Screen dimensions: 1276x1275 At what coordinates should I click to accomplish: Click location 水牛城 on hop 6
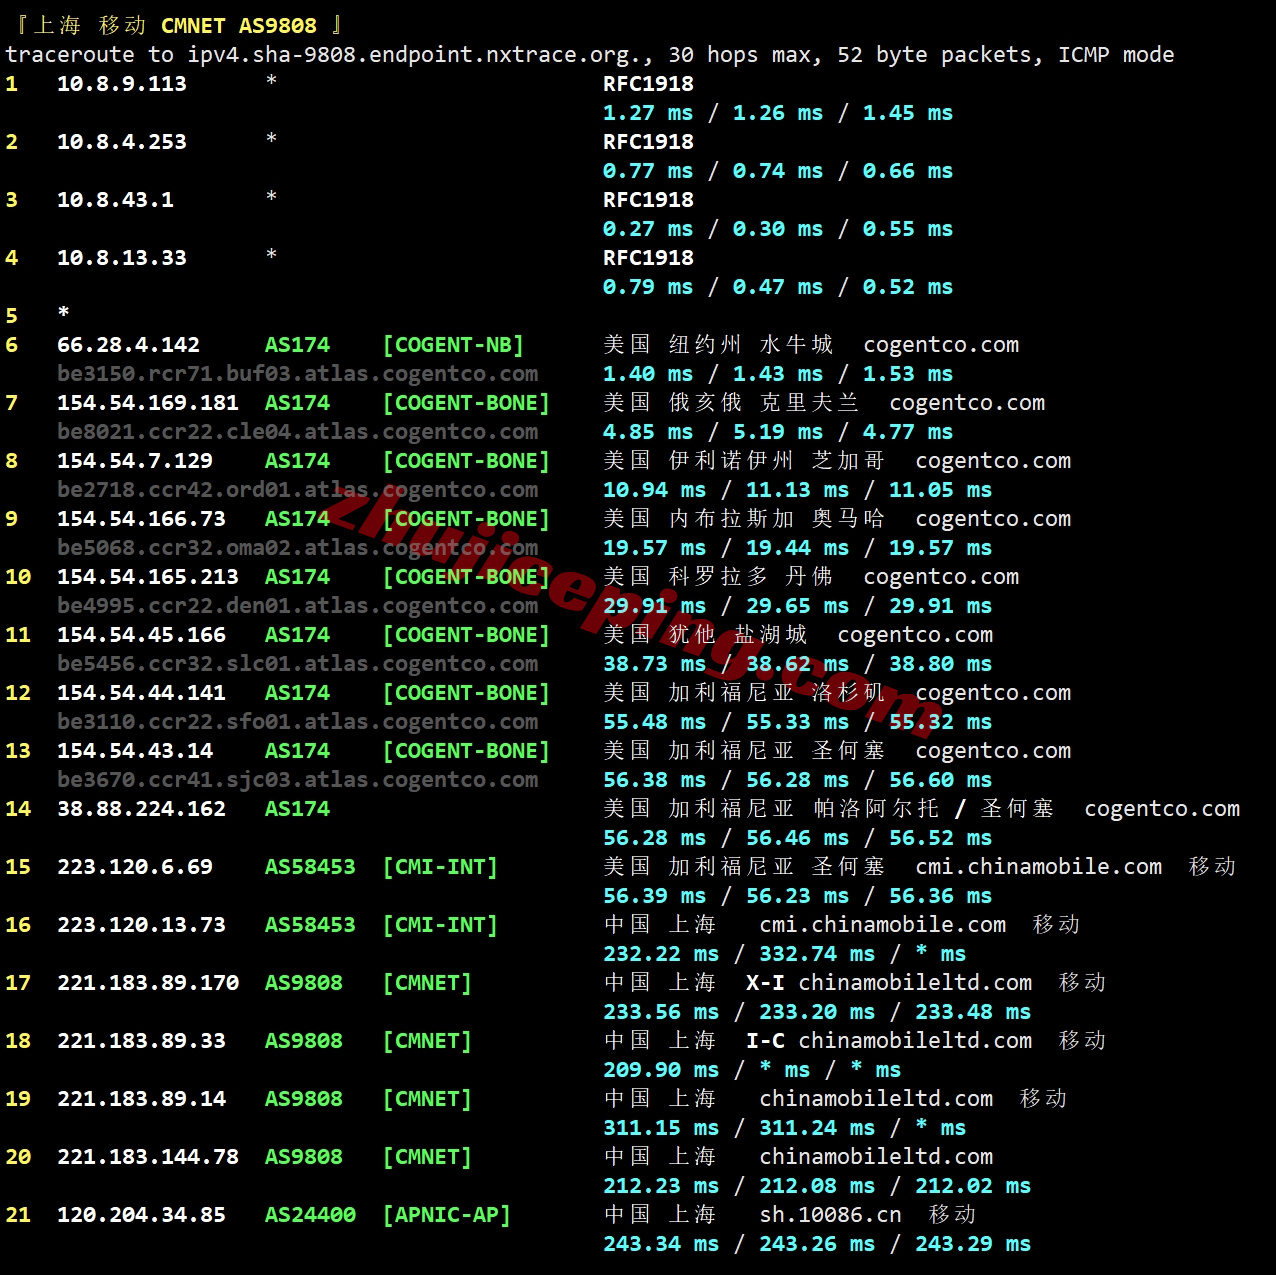pos(796,345)
